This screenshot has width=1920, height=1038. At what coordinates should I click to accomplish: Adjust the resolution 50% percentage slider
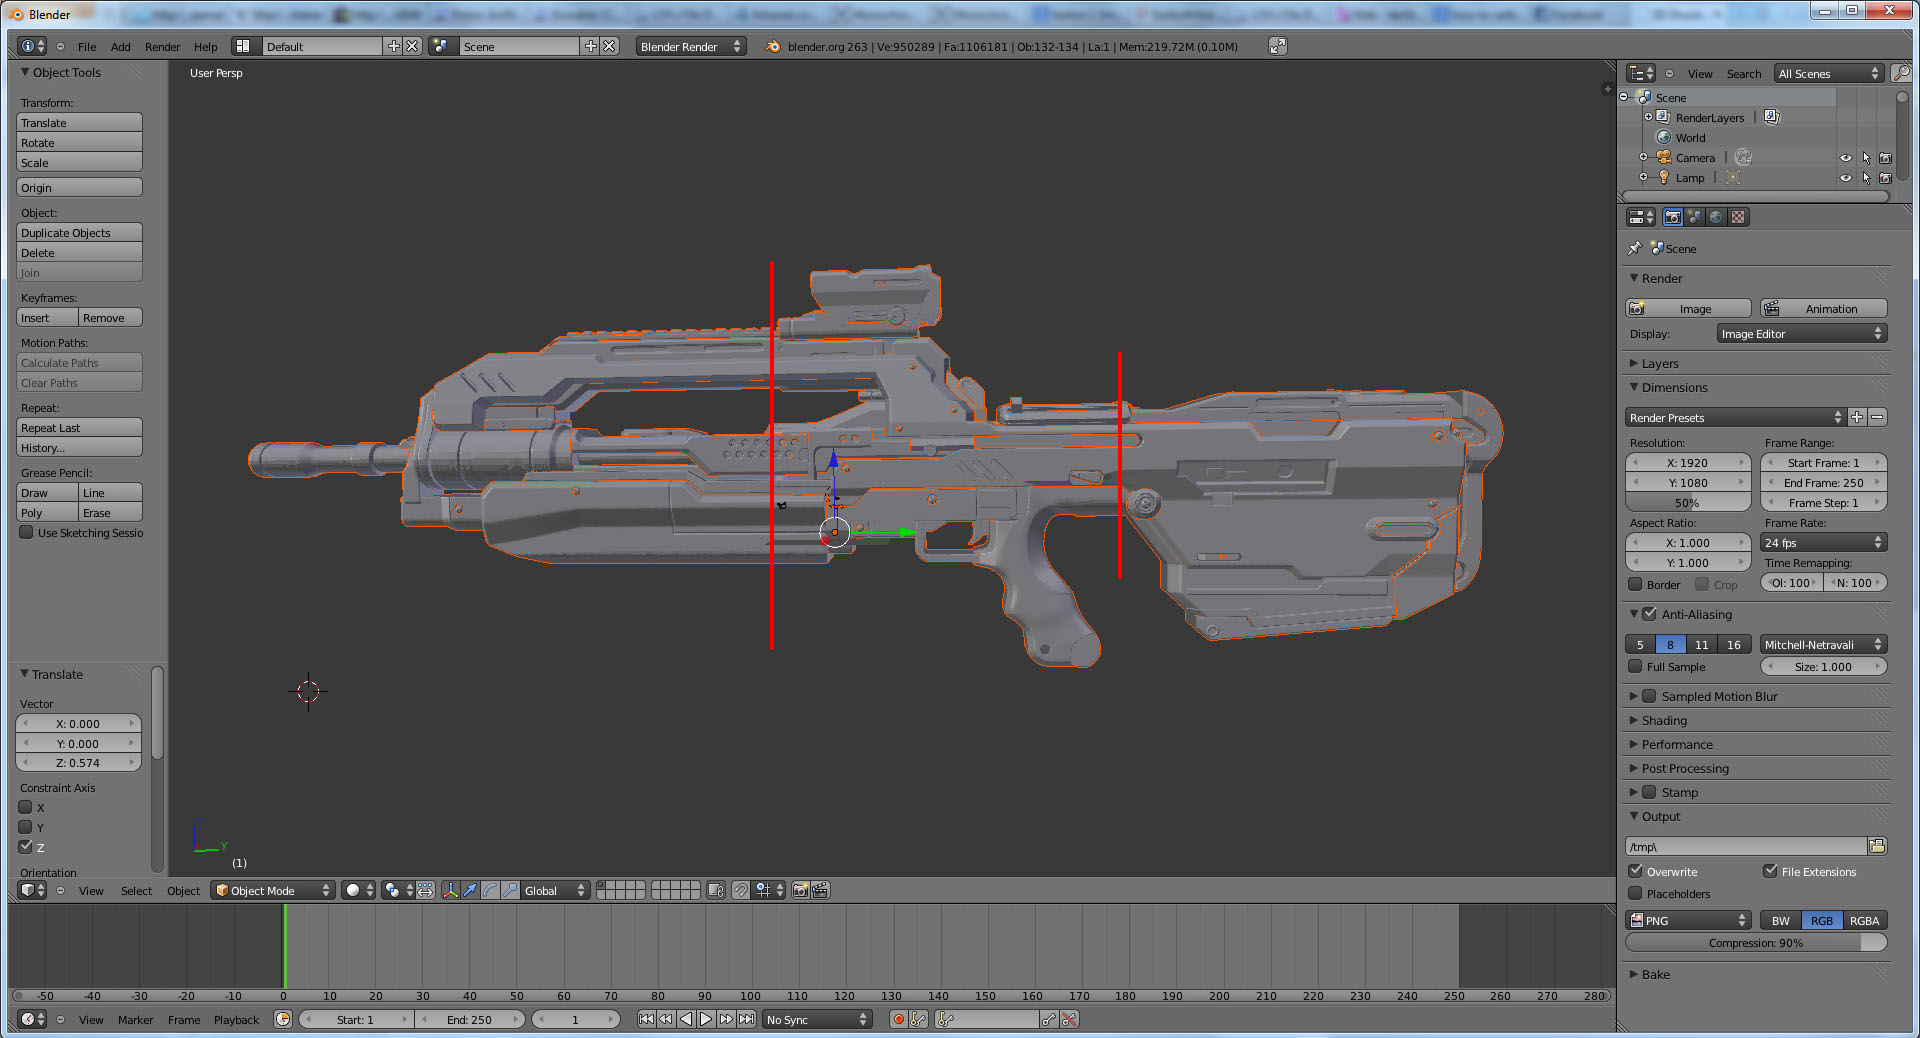point(1688,502)
